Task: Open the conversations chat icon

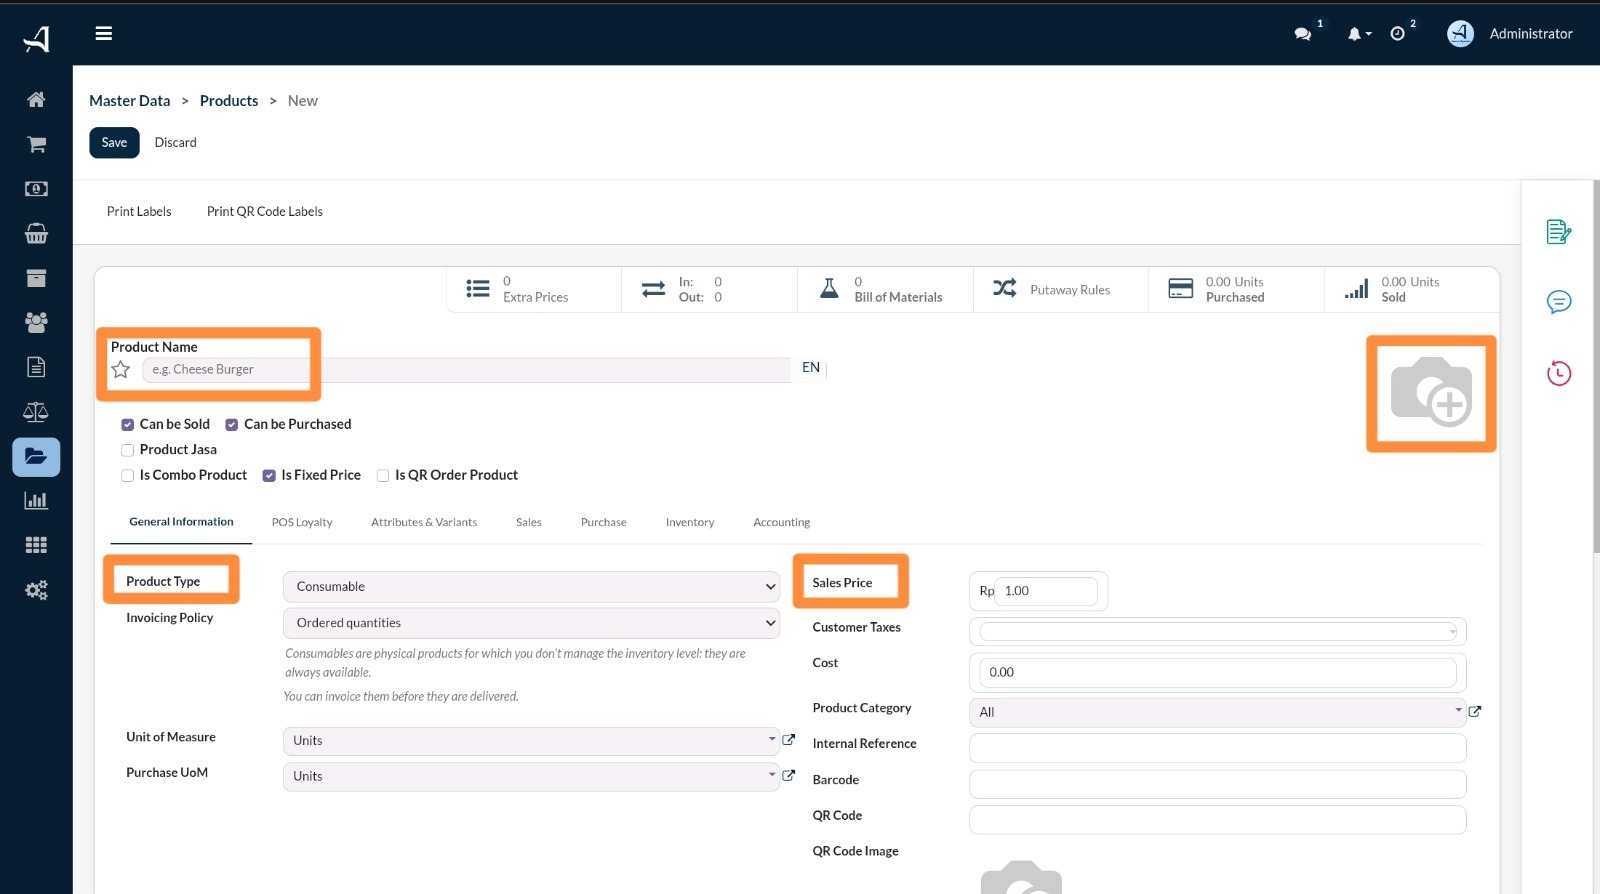Action: 1302,34
